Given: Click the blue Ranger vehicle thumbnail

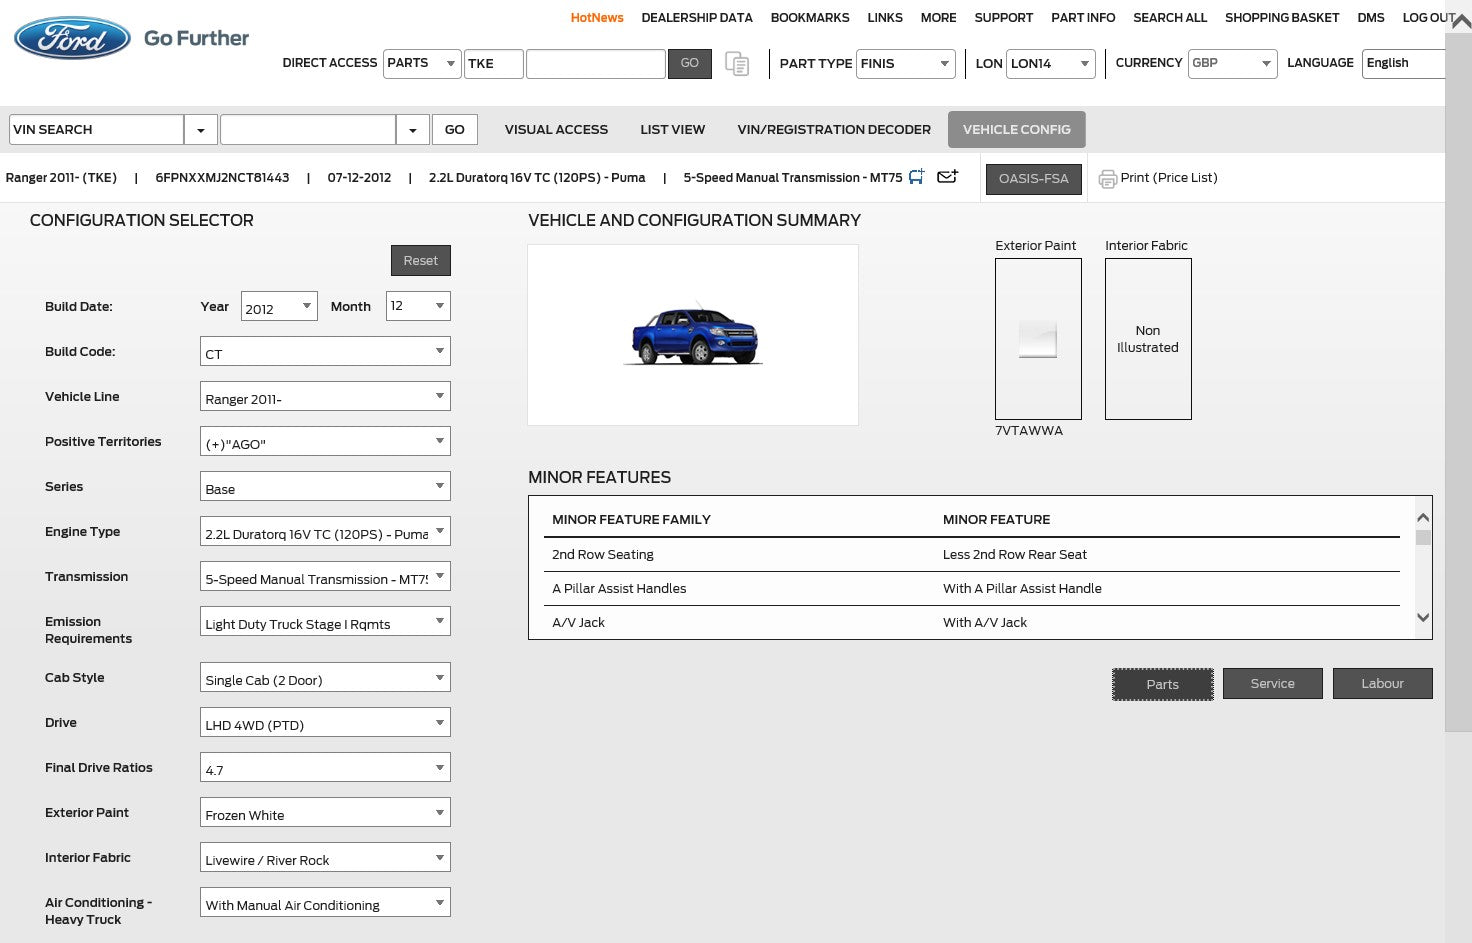Looking at the screenshot, I should click(x=694, y=335).
